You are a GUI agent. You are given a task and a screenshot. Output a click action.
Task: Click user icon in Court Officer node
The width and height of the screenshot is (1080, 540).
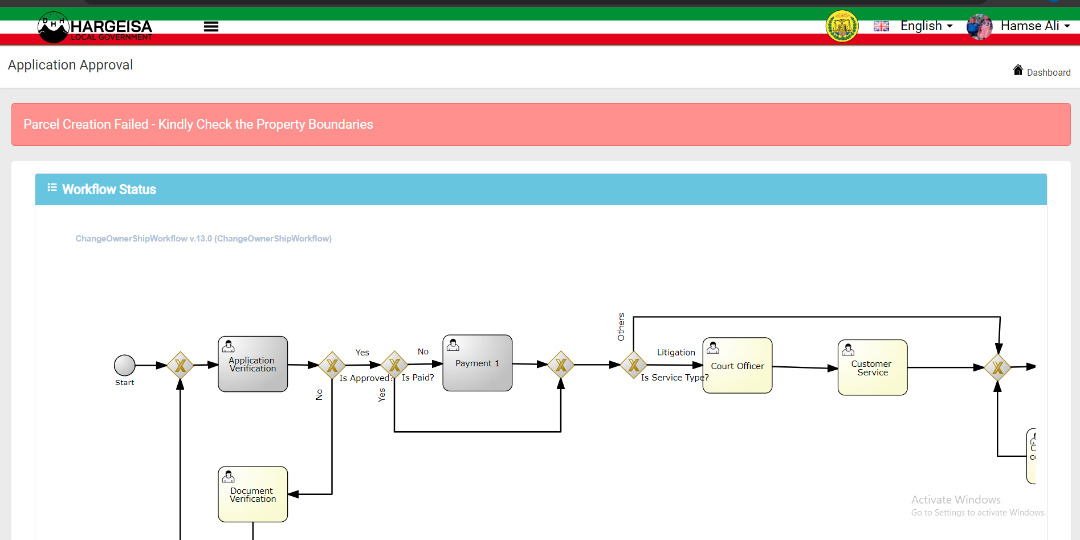pyautogui.click(x=713, y=347)
